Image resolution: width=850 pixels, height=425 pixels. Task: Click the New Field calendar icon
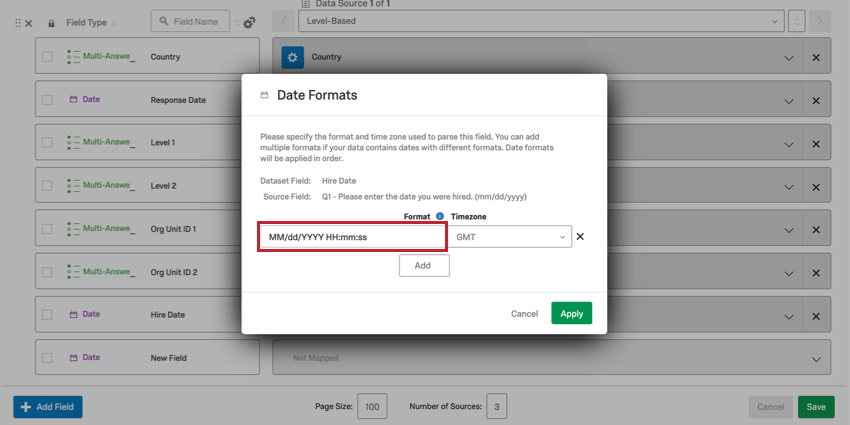74,357
